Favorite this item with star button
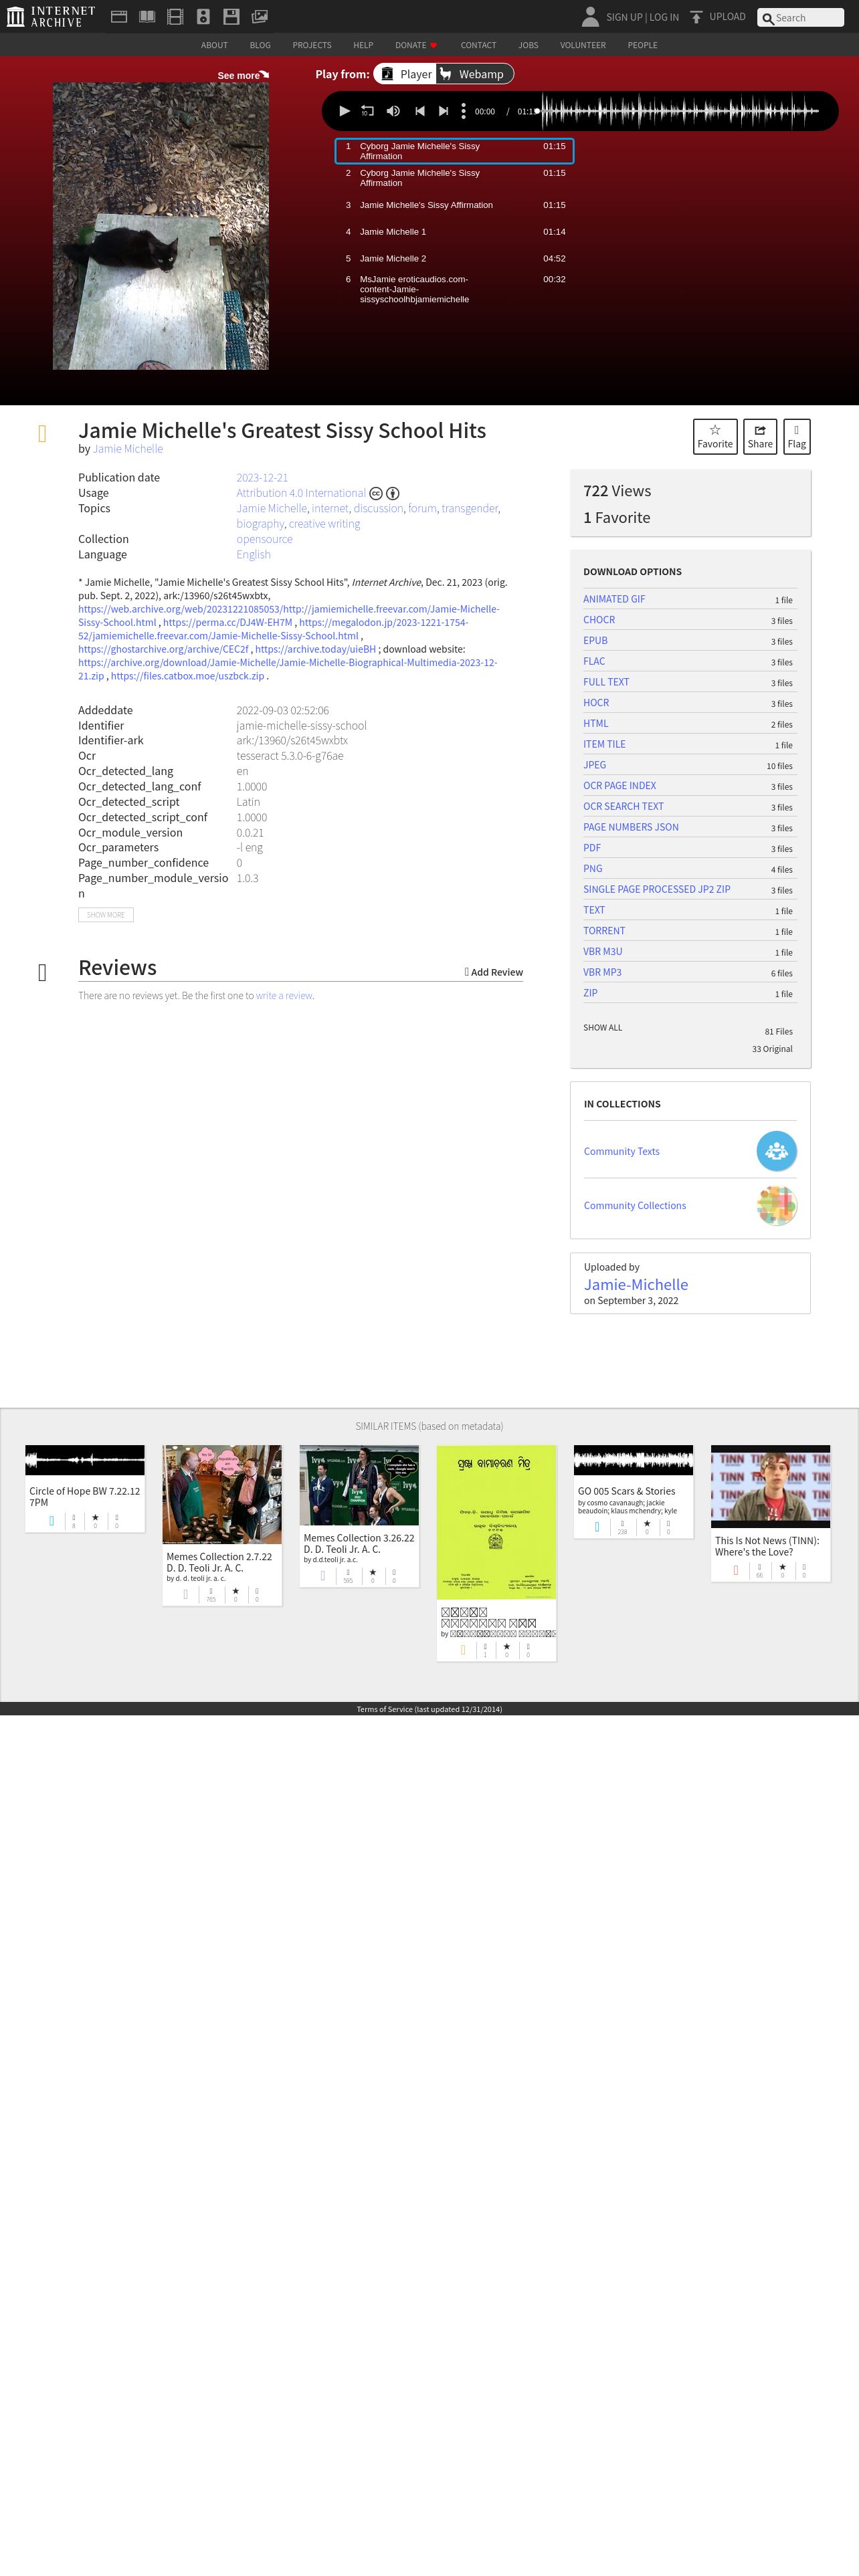859x2576 pixels. (x=715, y=436)
